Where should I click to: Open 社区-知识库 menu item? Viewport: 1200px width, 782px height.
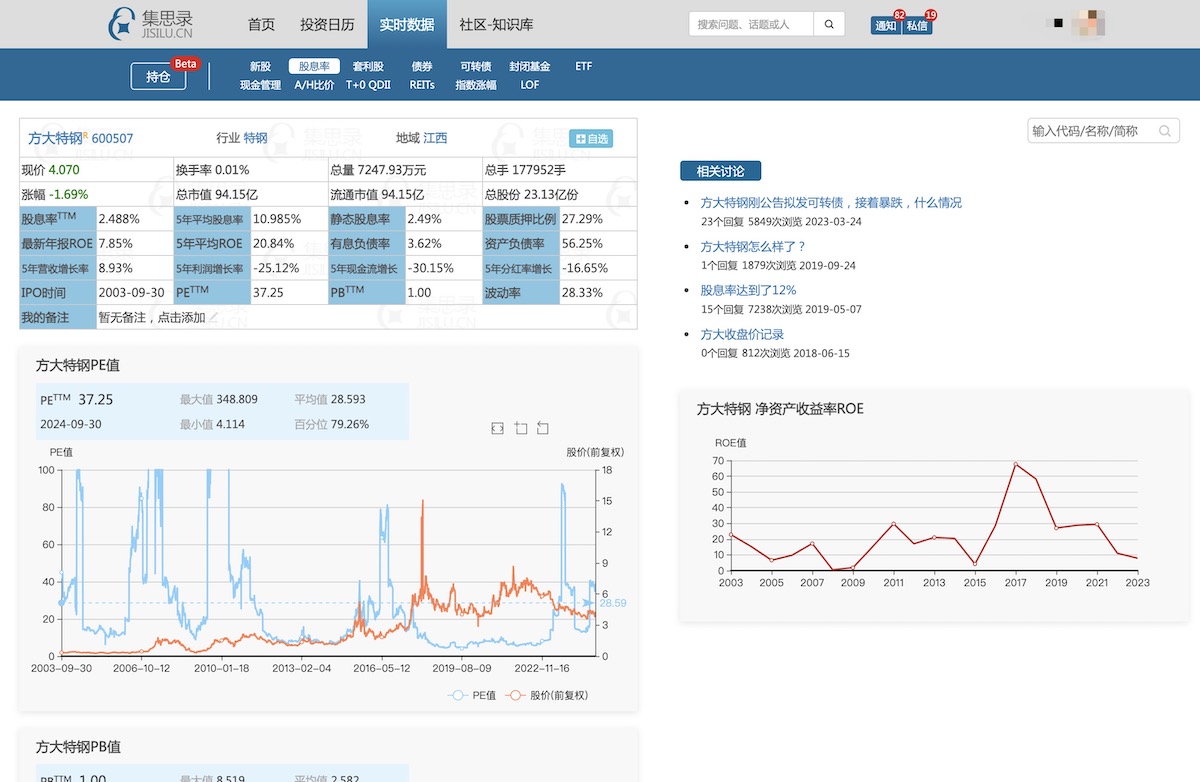click(x=496, y=24)
